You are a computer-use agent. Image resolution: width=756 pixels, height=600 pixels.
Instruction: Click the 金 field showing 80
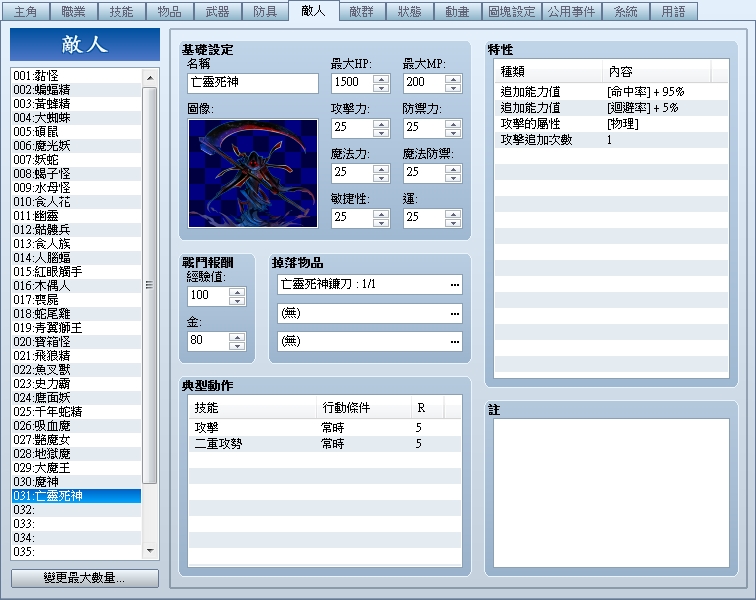click(208, 341)
